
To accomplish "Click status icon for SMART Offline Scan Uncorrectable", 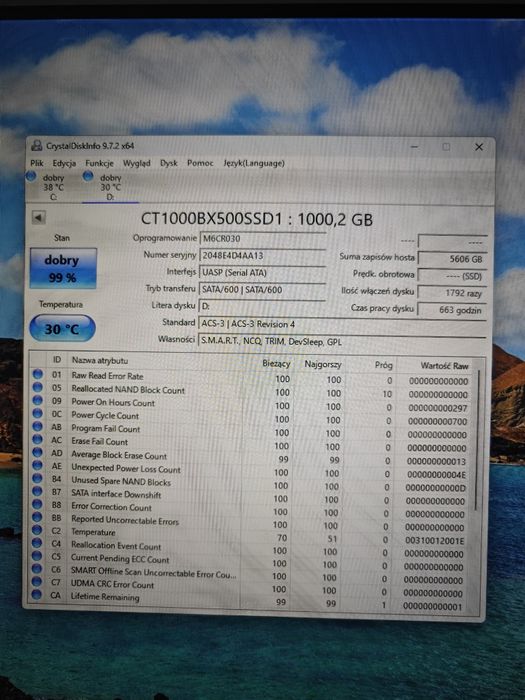I will (x=37, y=569).
